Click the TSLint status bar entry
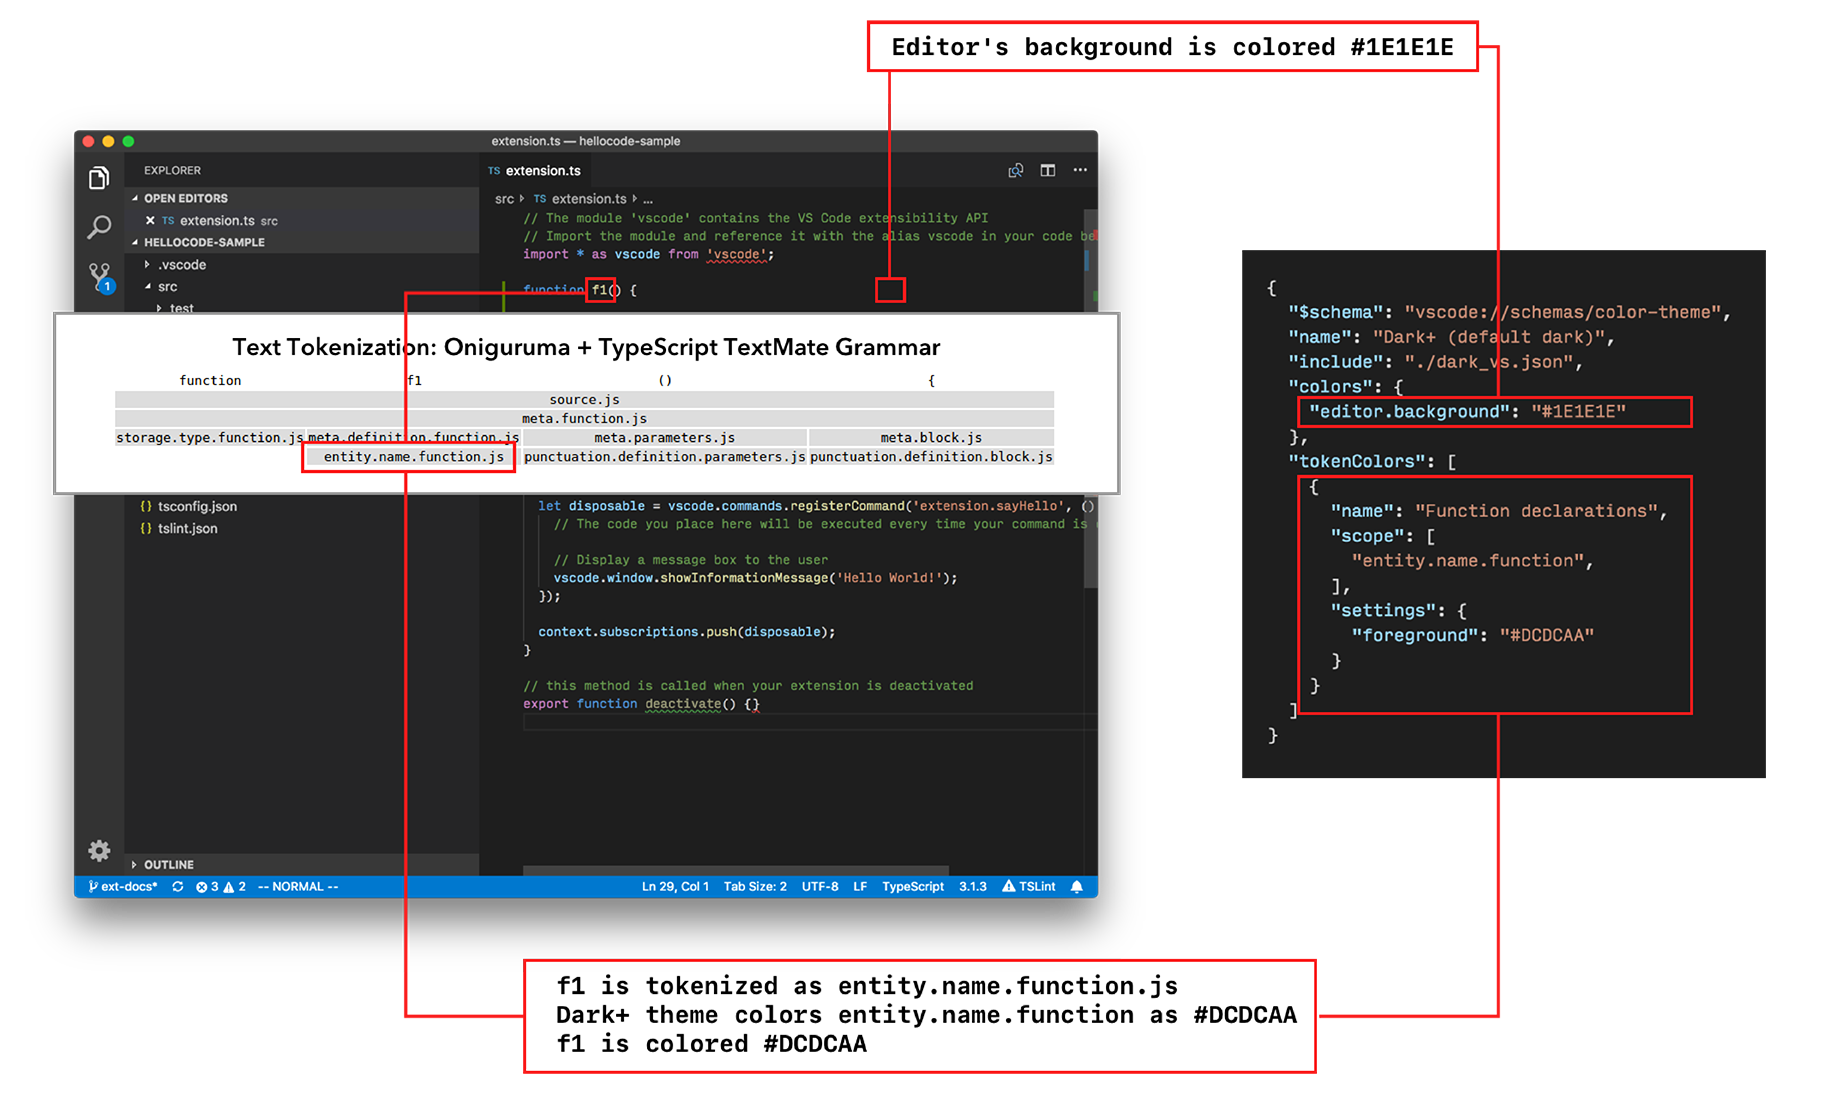This screenshot has height=1105, width=1830. tap(1029, 886)
